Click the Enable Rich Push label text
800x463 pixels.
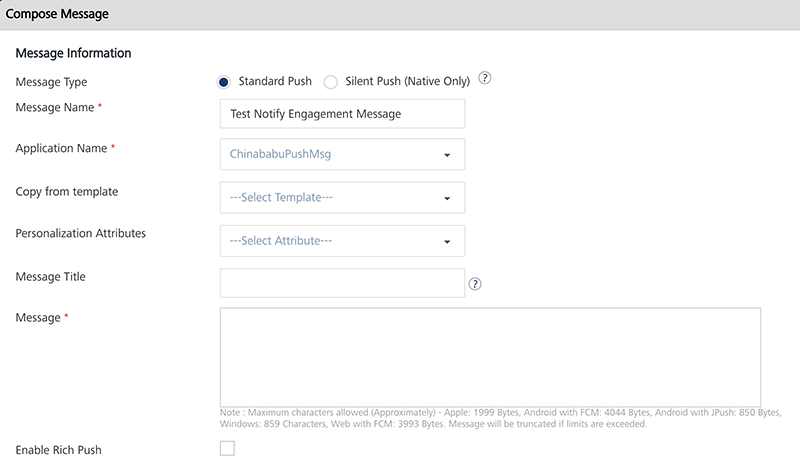click(59, 449)
